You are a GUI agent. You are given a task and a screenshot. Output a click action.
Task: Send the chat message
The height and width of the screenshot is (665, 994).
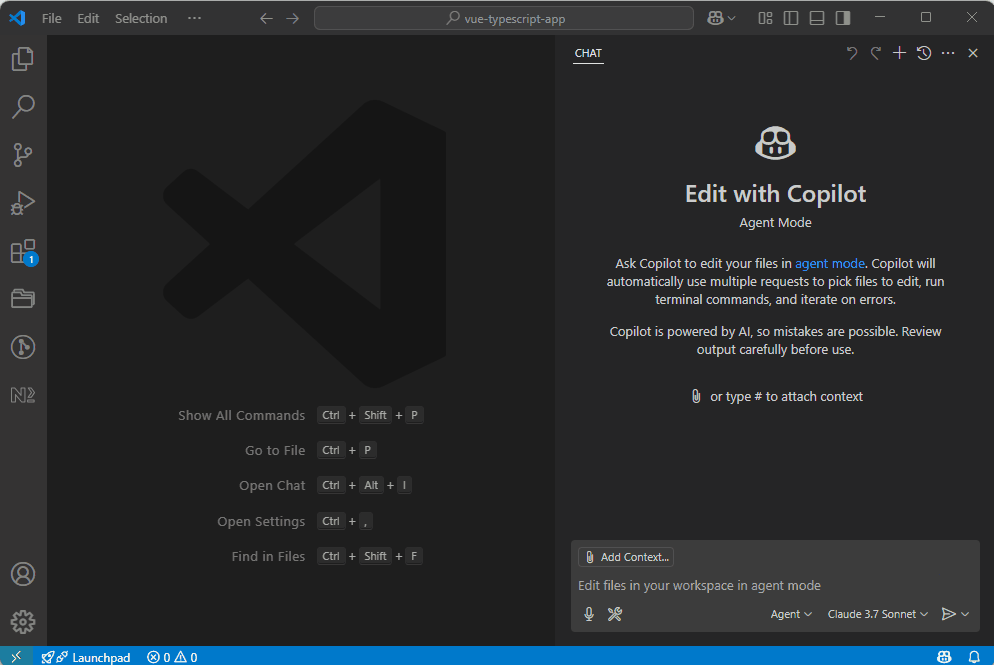point(948,614)
